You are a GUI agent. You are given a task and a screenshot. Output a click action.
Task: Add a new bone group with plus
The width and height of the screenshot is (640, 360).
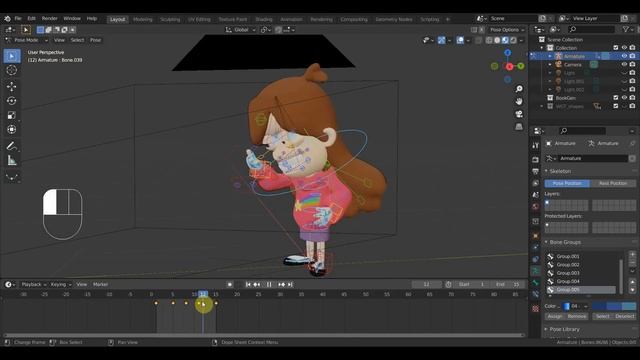(632, 254)
